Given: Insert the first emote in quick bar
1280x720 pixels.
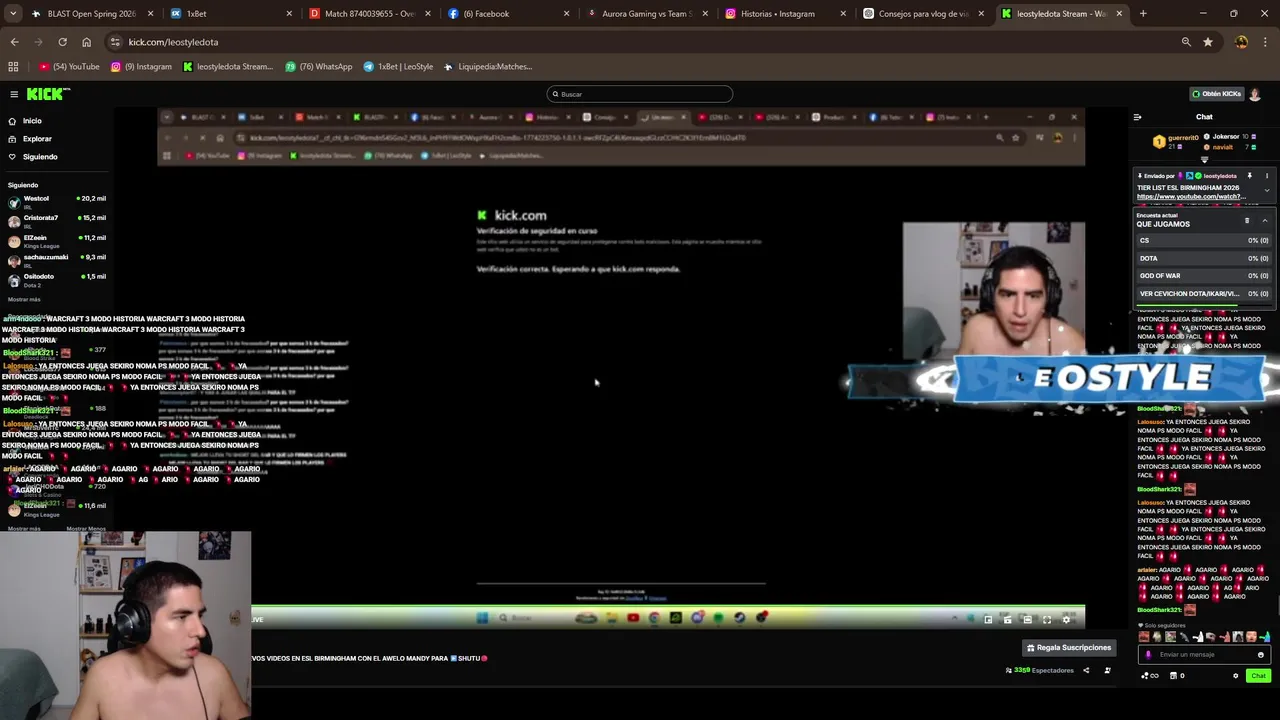Looking at the screenshot, I should (1144, 637).
